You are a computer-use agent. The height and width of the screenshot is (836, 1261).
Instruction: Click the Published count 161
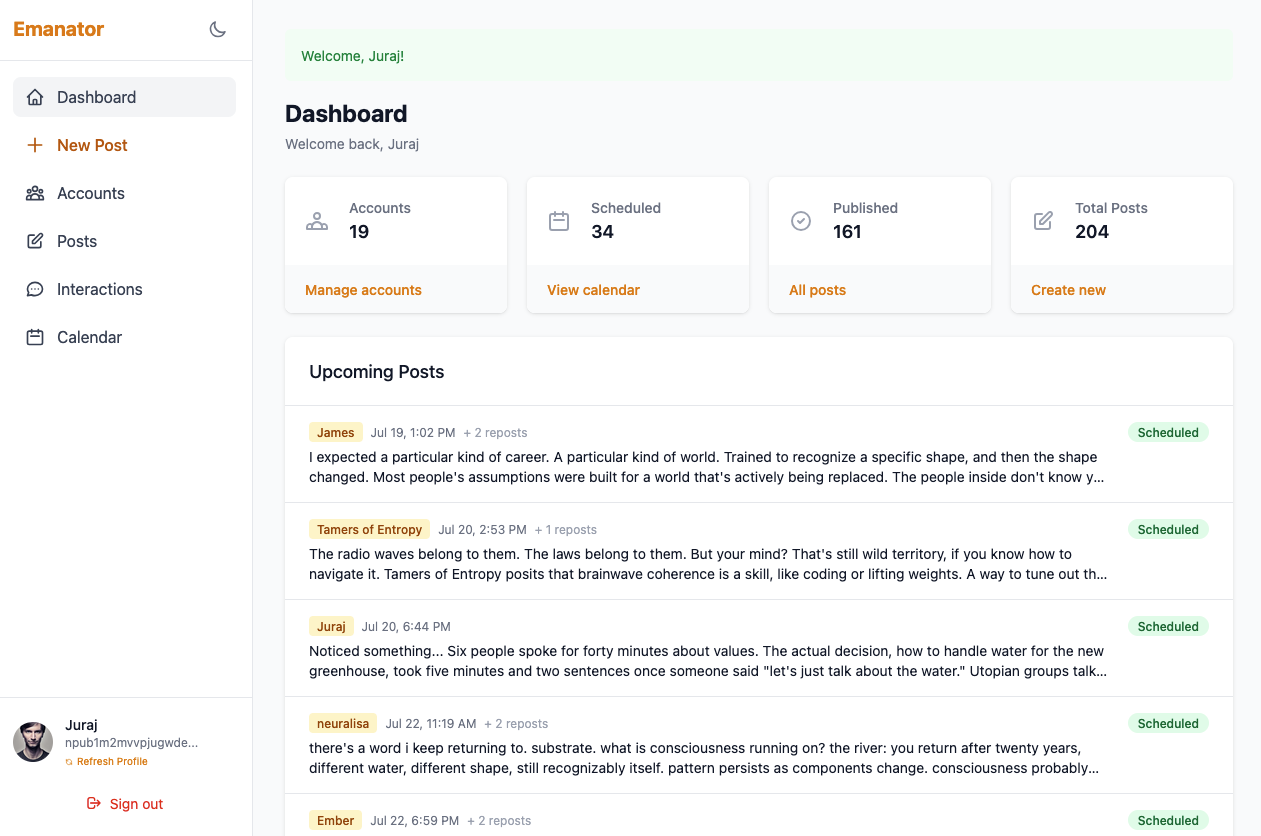847,232
